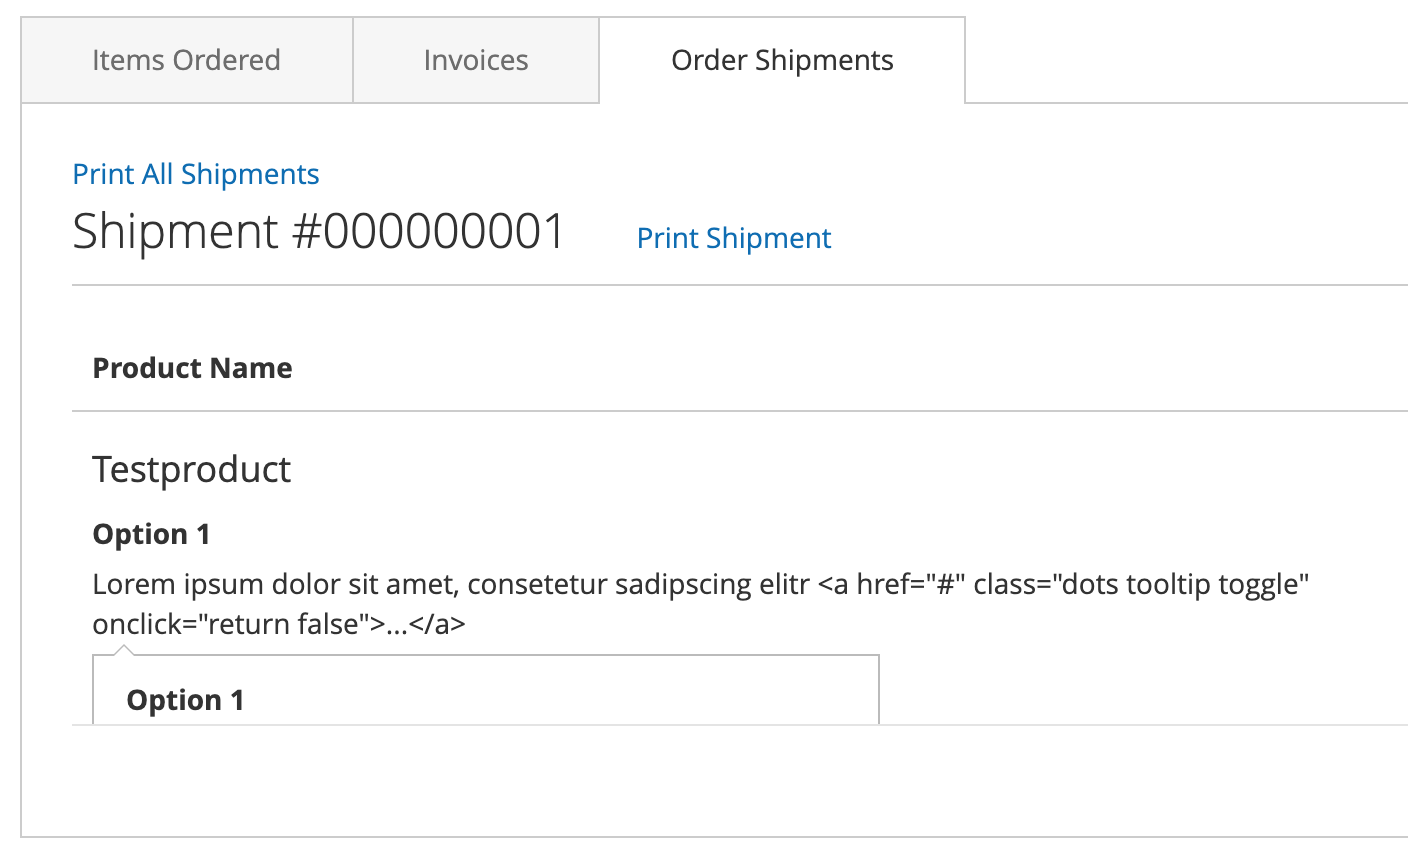Select the Order Shipments tab

[x=782, y=60]
